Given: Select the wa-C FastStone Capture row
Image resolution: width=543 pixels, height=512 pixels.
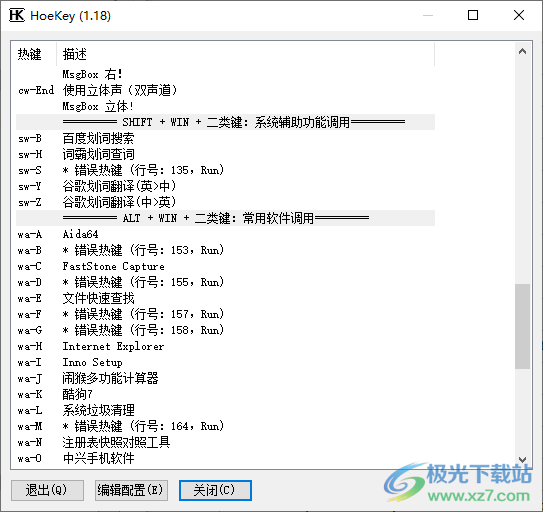Looking at the screenshot, I should pyautogui.click(x=225, y=266).
